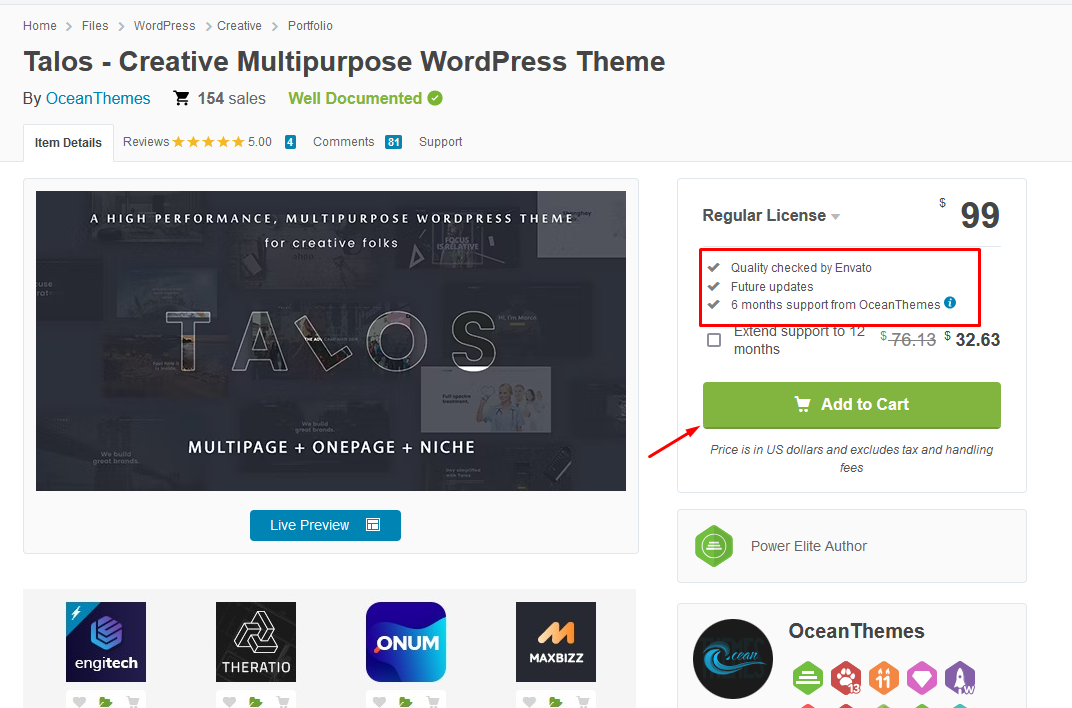Screen dimensions: 1072x708
Task: Open the OceanThemes wave logo avatar
Action: pyautogui.click(x=733, y=659)
